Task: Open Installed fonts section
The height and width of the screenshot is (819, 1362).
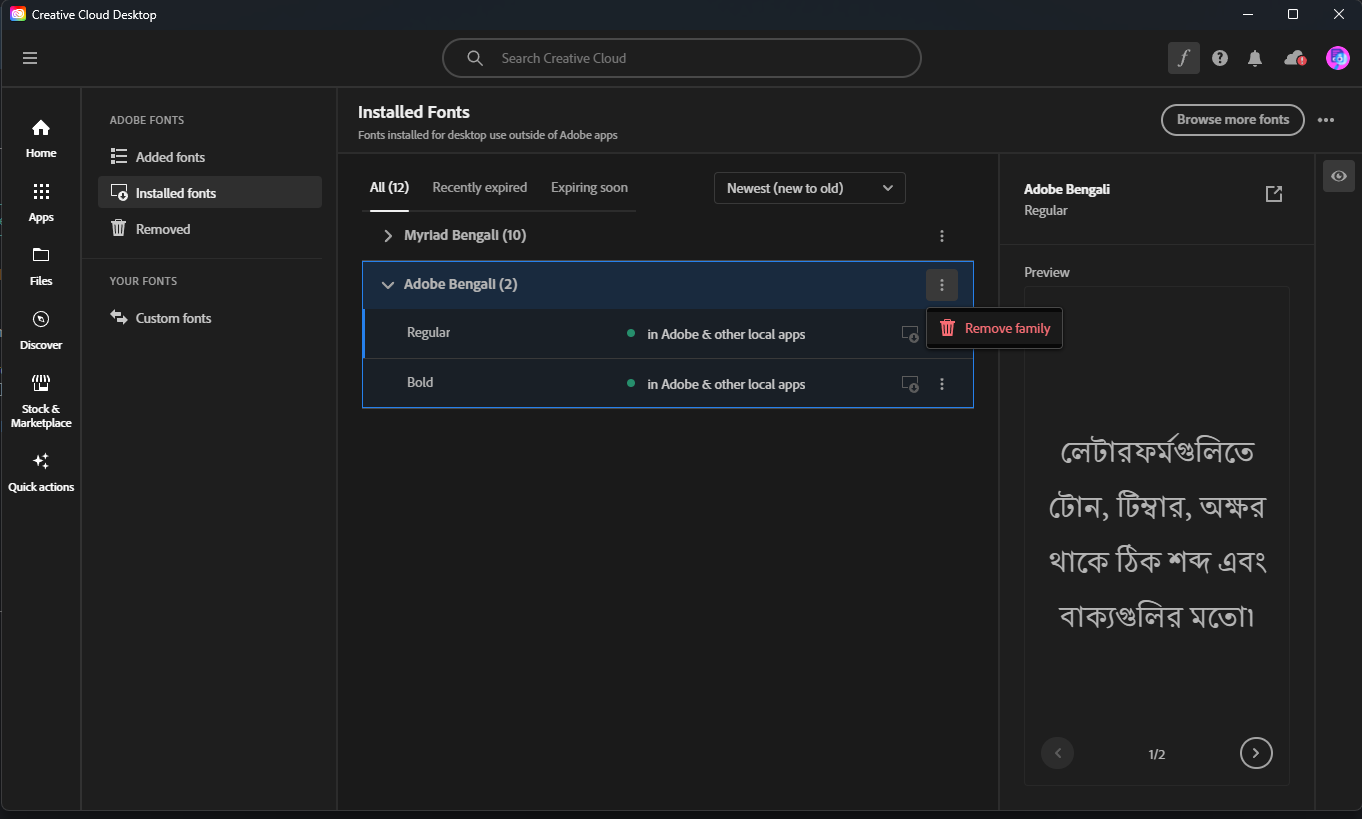Action: tap(210, 193)
